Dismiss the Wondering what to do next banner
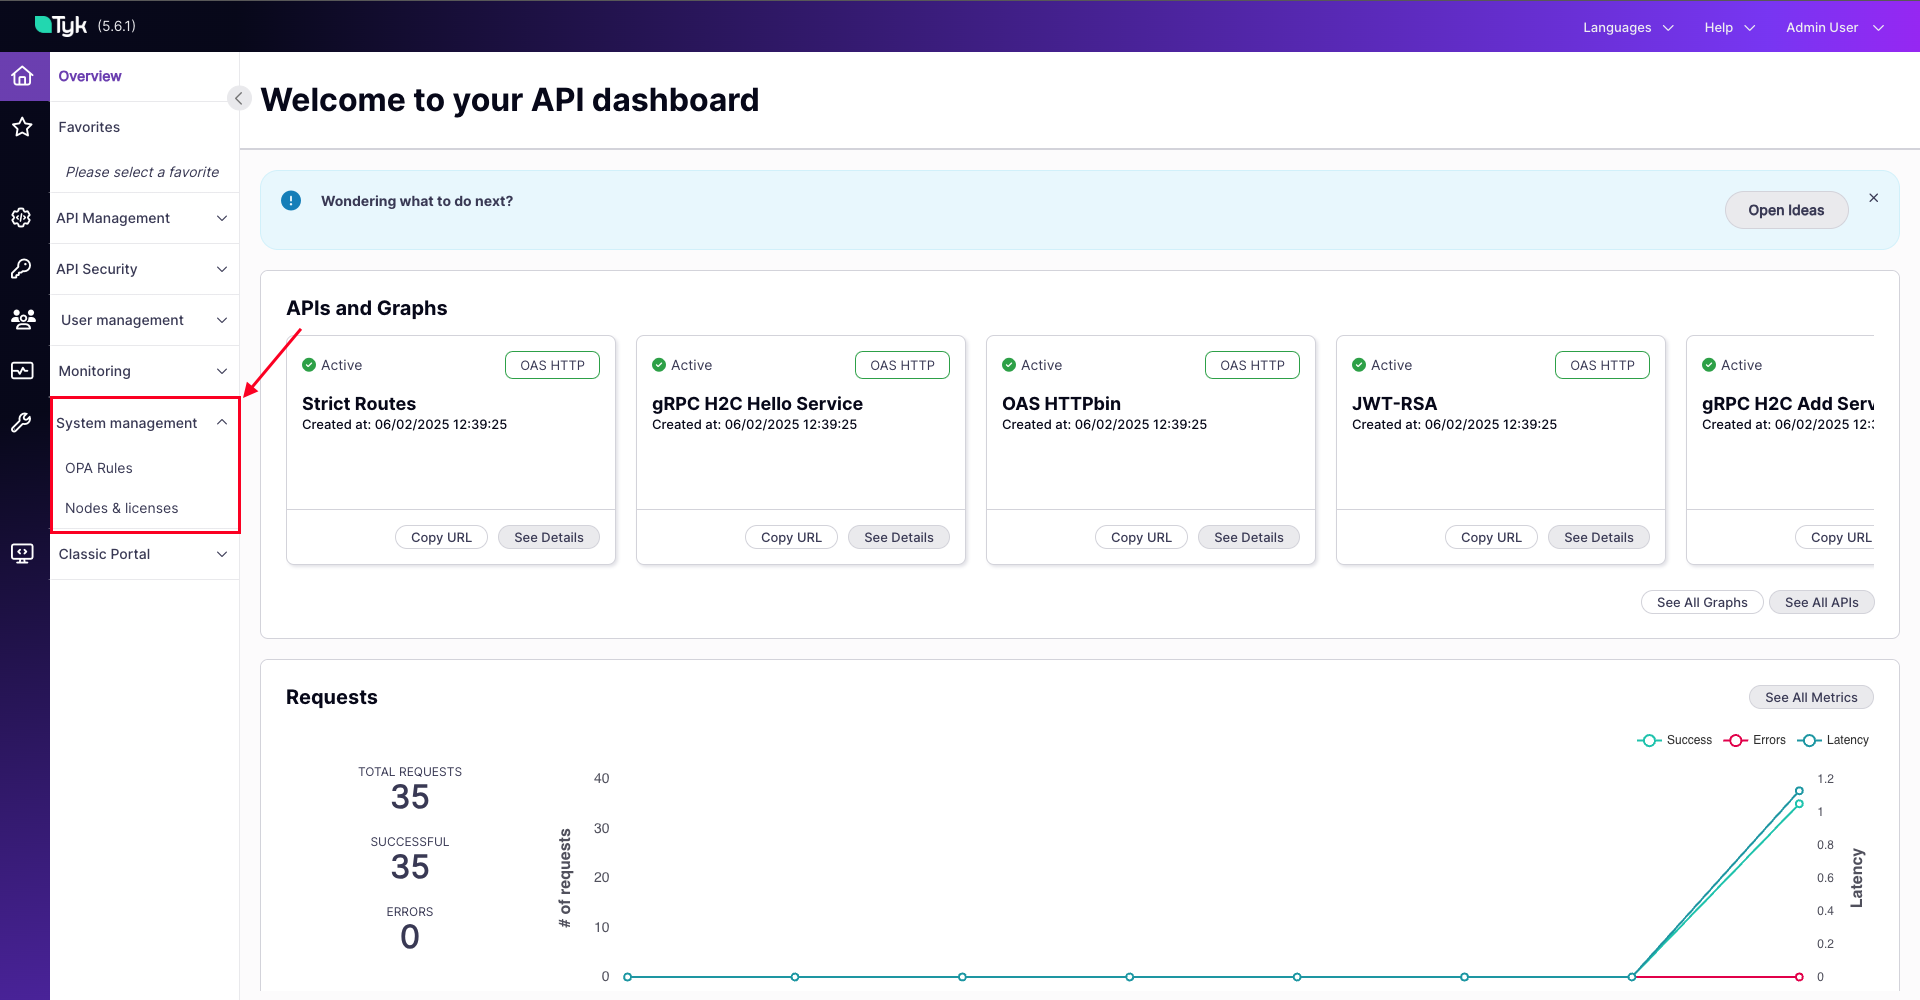 point(1874,197)
